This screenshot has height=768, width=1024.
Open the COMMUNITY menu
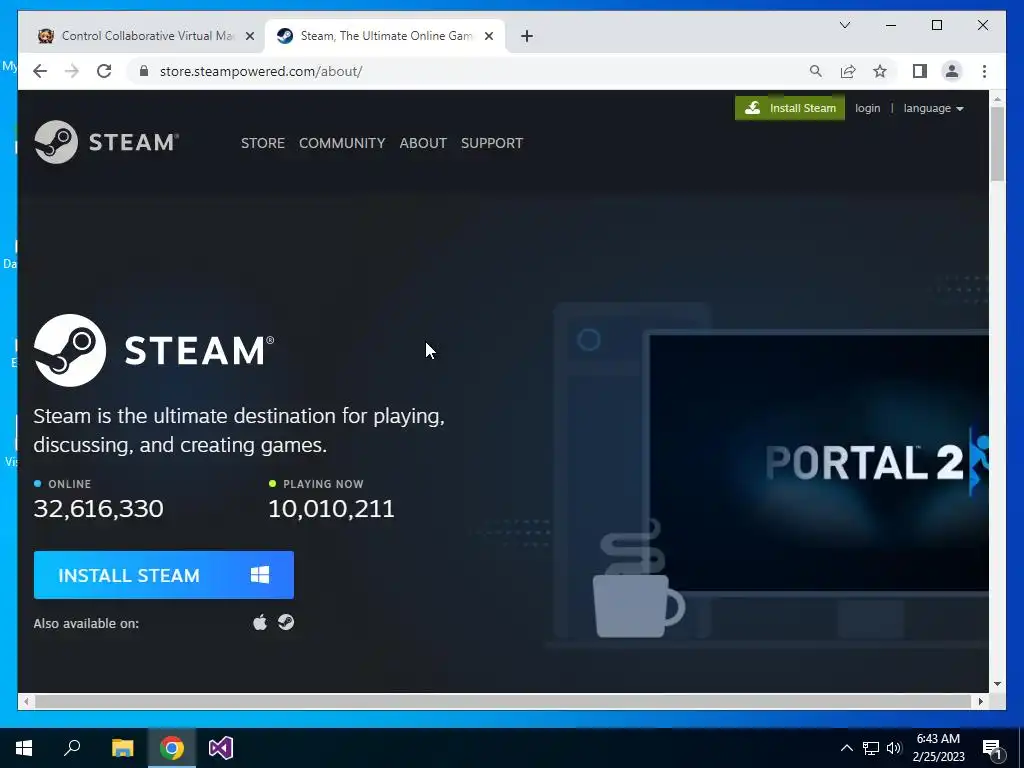click(342, 143)
